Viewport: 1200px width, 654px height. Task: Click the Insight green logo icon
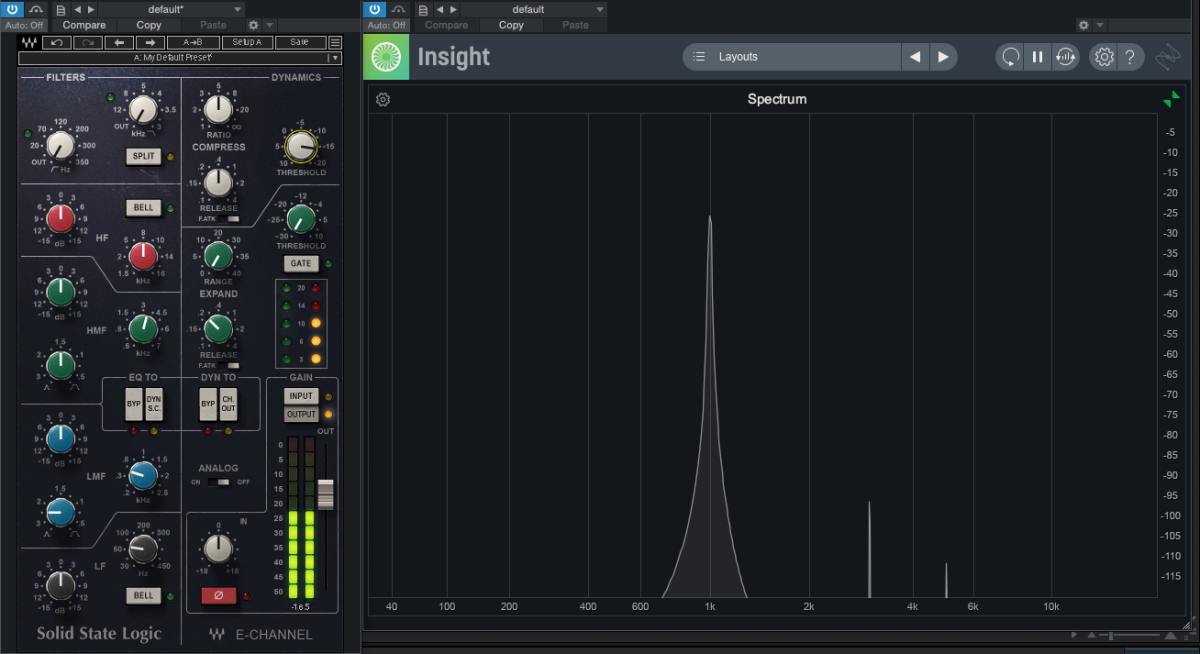387,57
